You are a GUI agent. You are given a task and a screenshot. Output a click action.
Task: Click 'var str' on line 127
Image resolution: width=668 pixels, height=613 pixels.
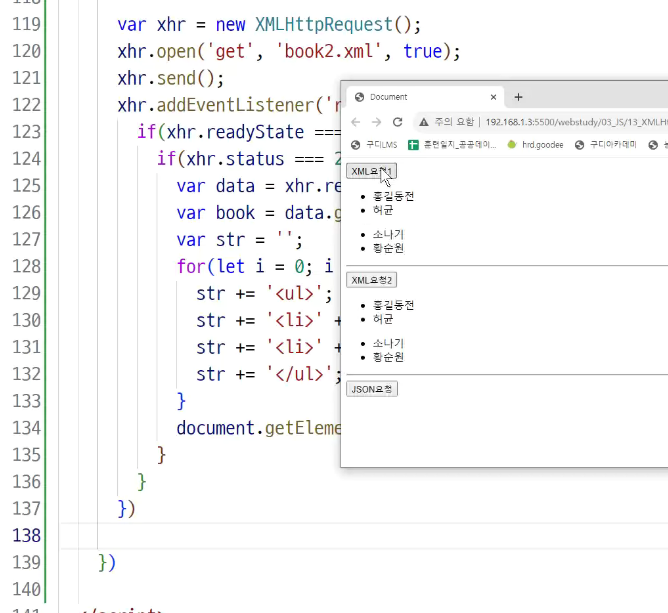211,240
